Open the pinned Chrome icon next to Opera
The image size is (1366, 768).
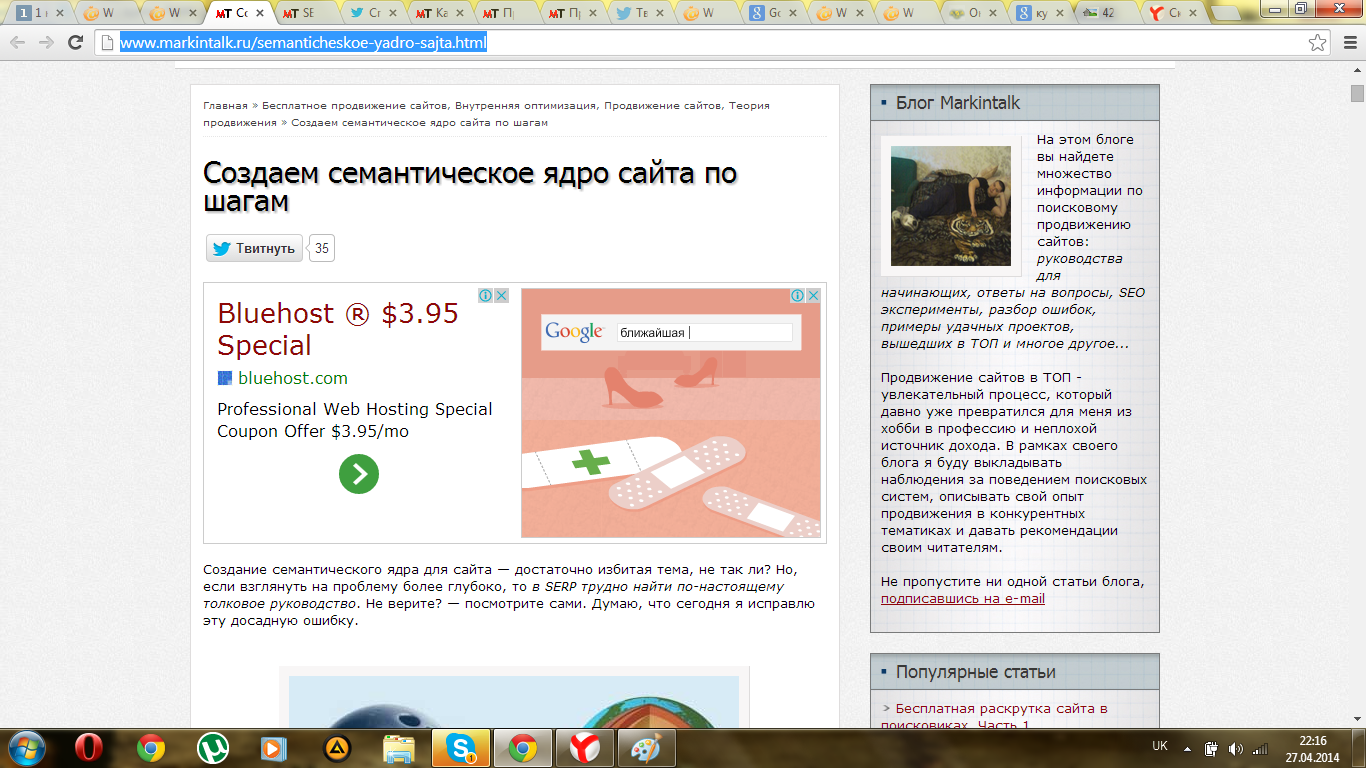(x=151, y=747)
